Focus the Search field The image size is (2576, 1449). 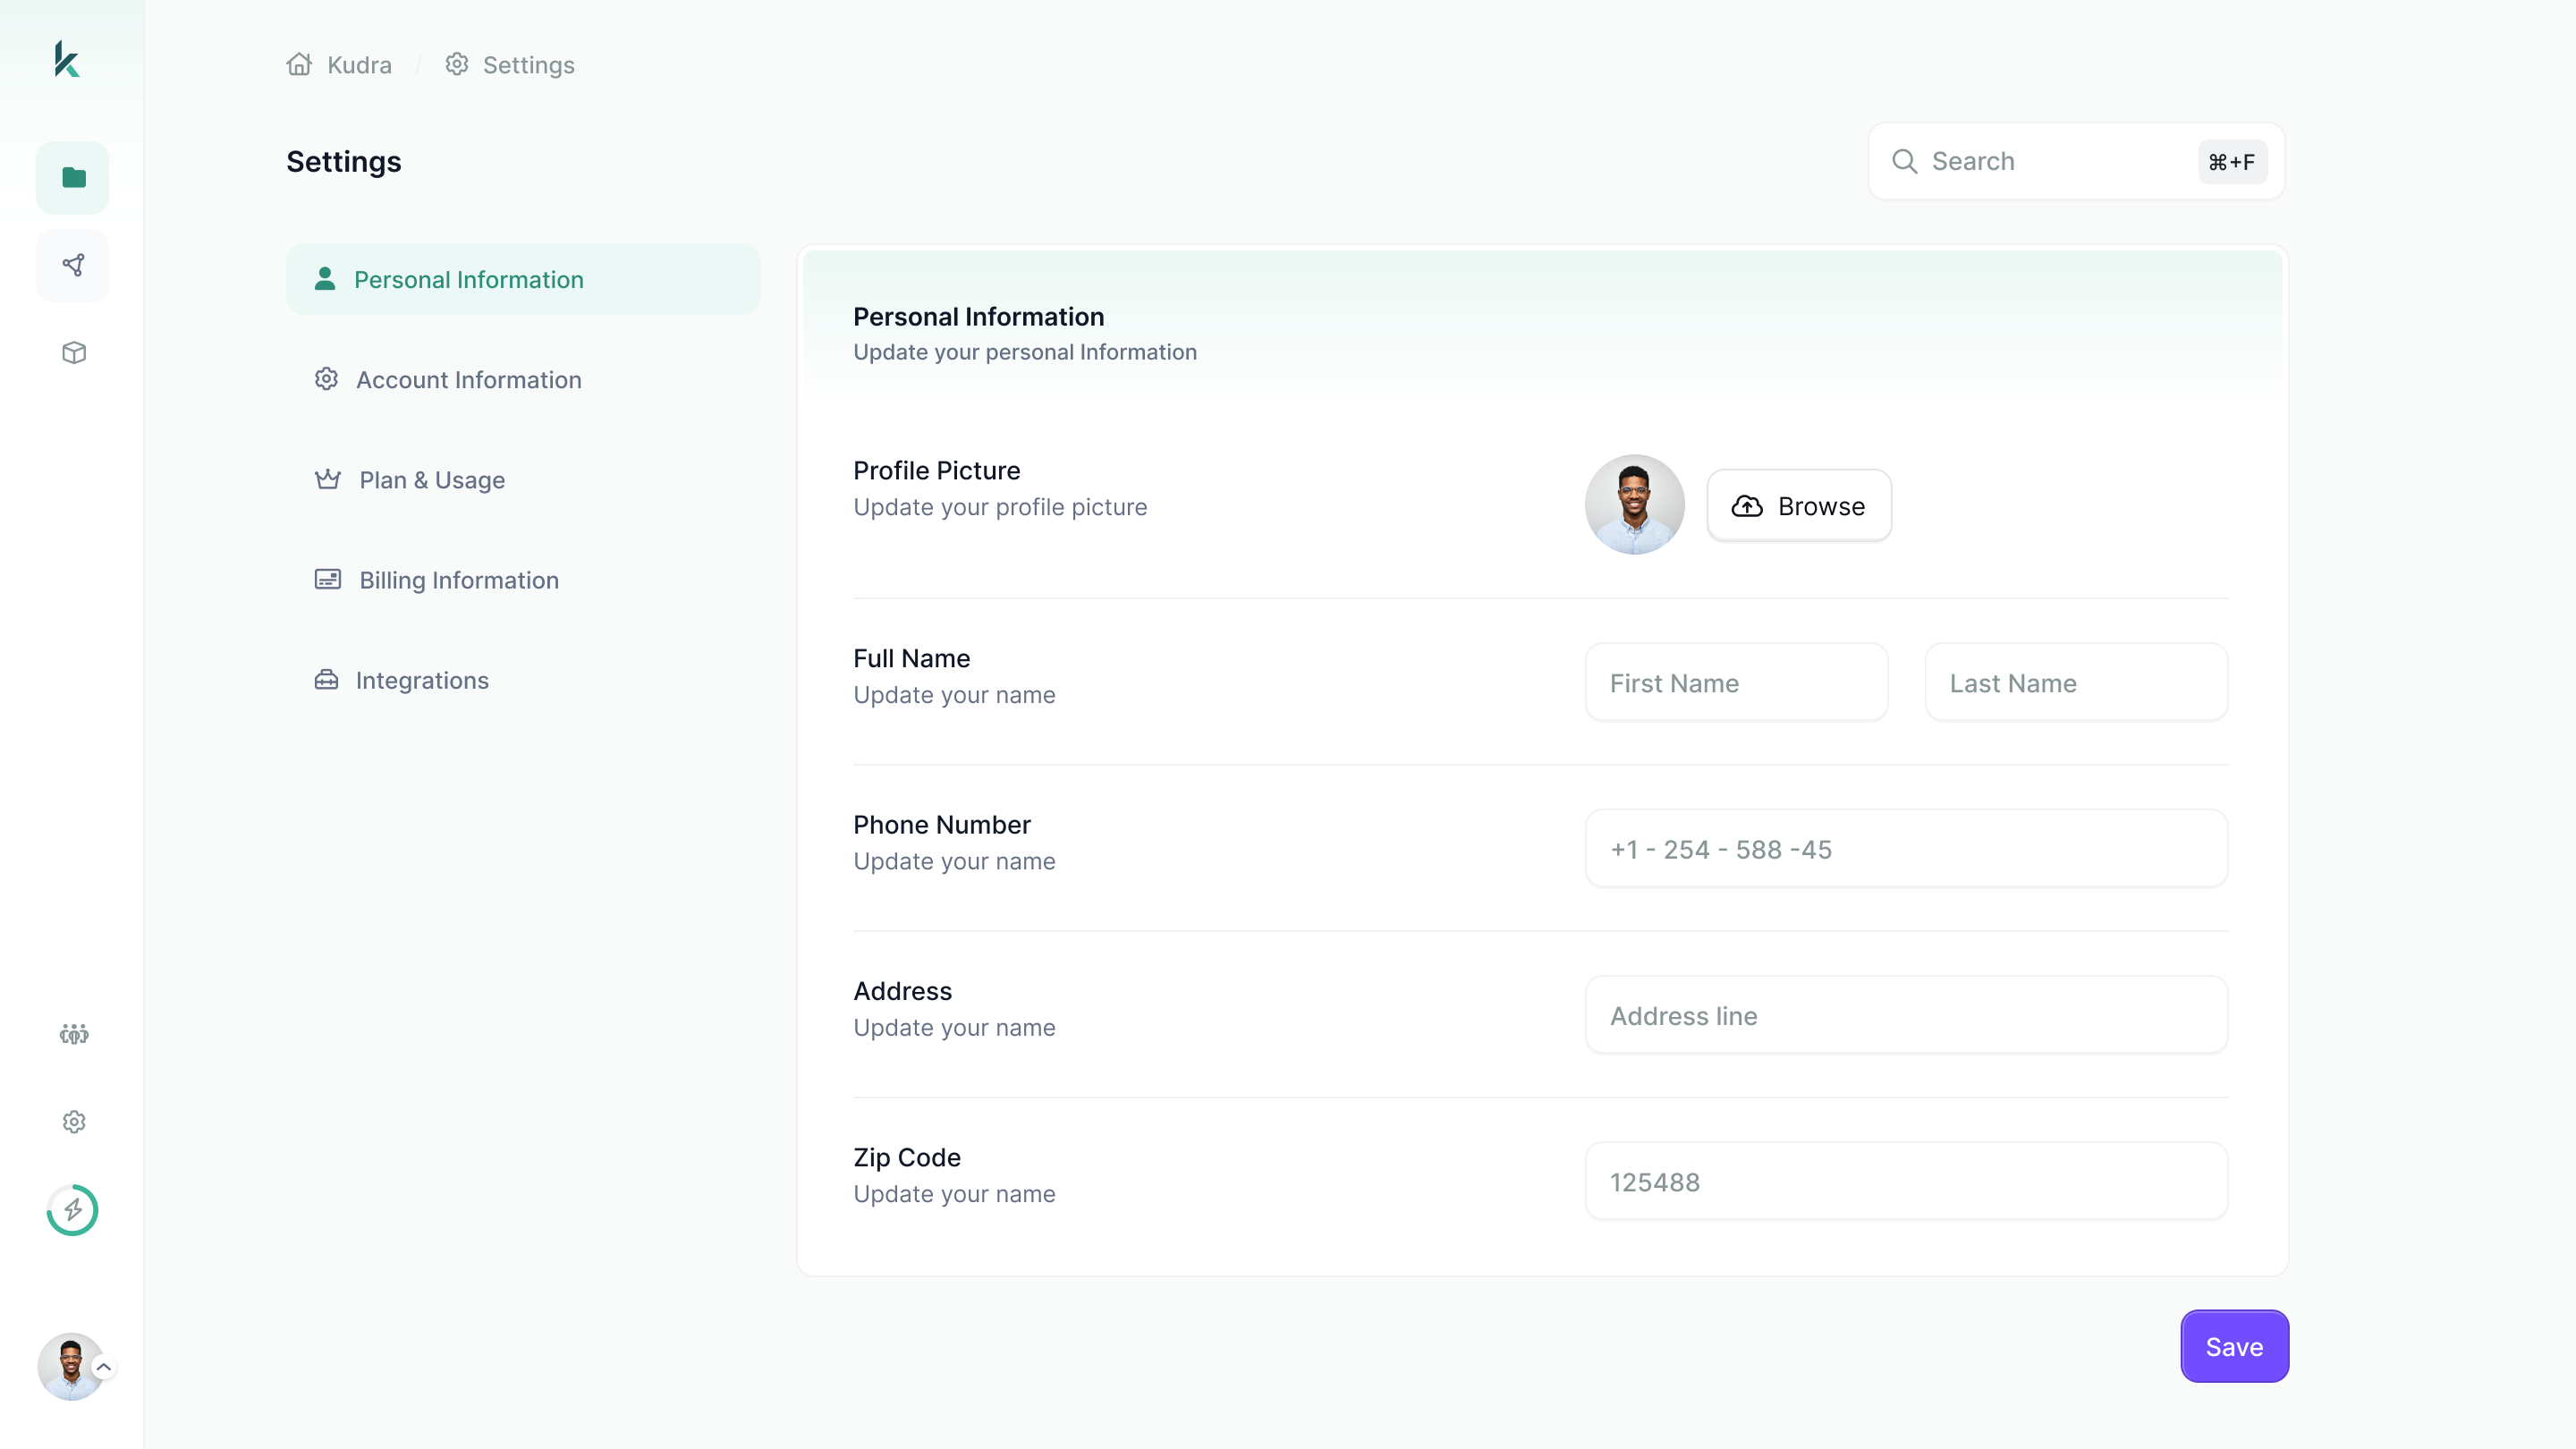click(2076, 161)
